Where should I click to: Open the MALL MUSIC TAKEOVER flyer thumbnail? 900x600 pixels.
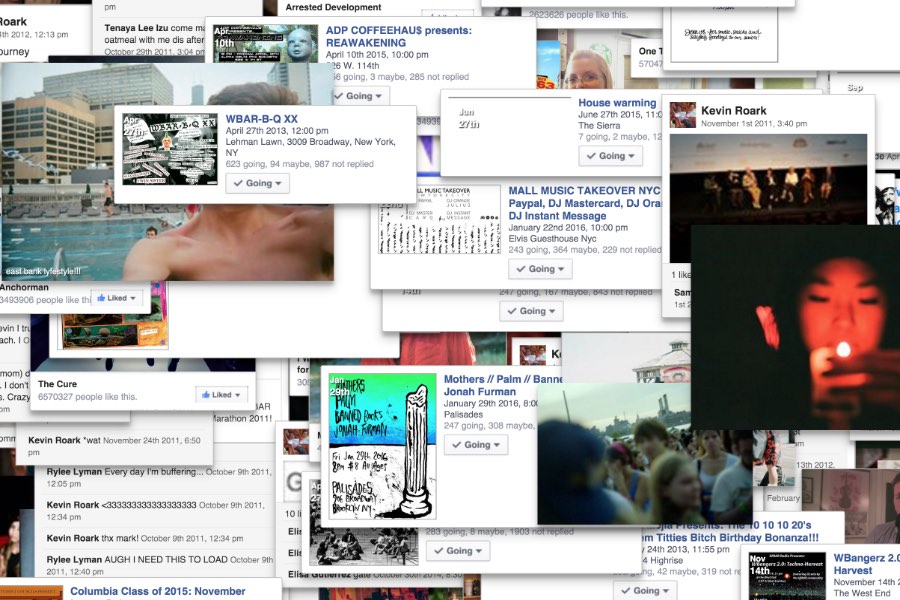(x=440, y=220)
